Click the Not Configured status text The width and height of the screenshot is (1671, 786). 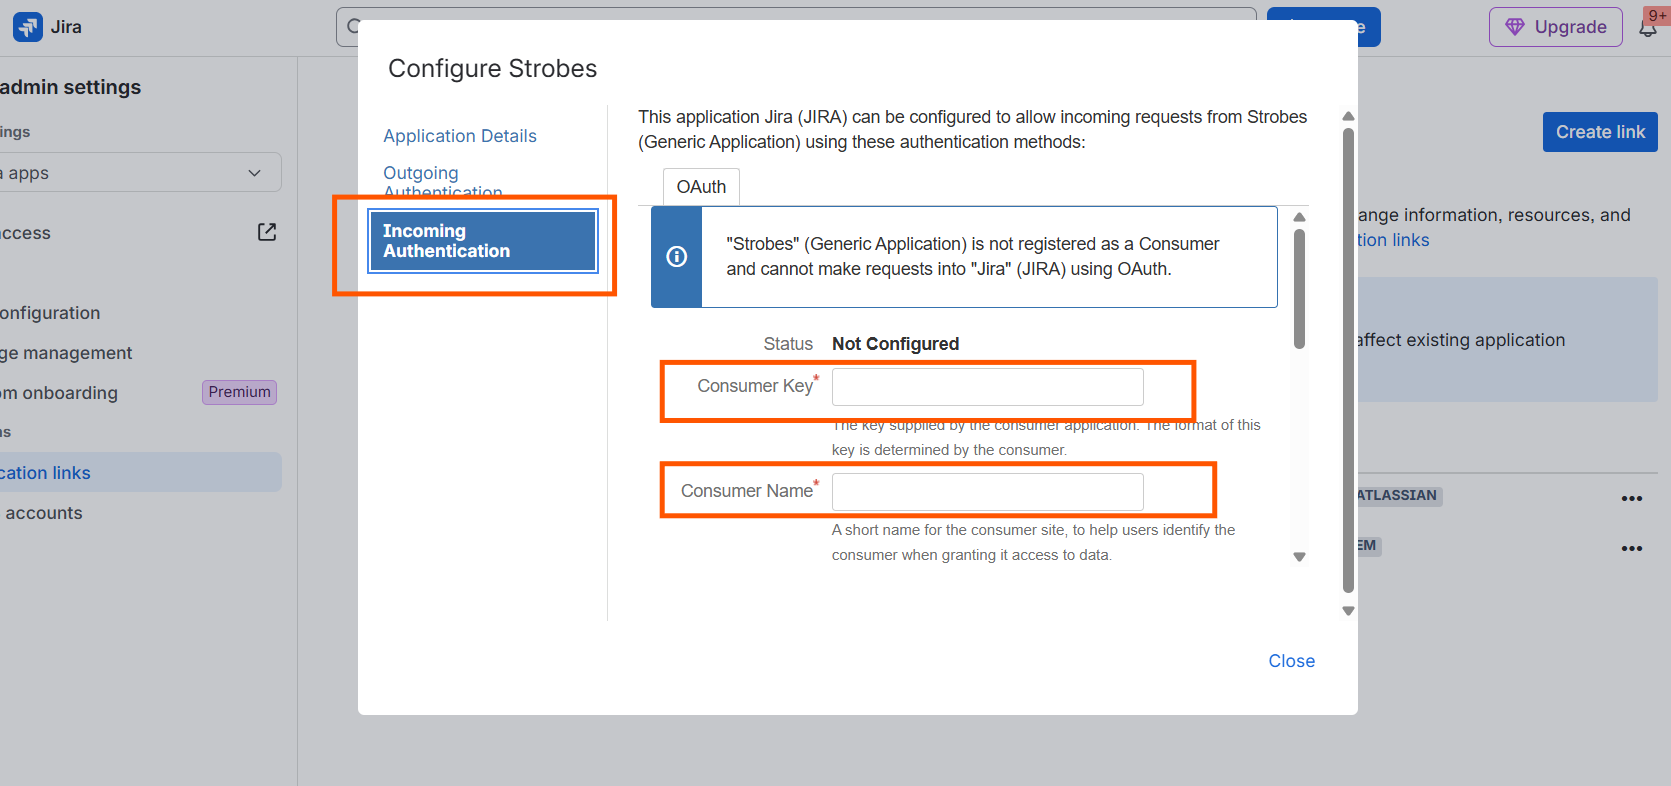pos(895,344)
